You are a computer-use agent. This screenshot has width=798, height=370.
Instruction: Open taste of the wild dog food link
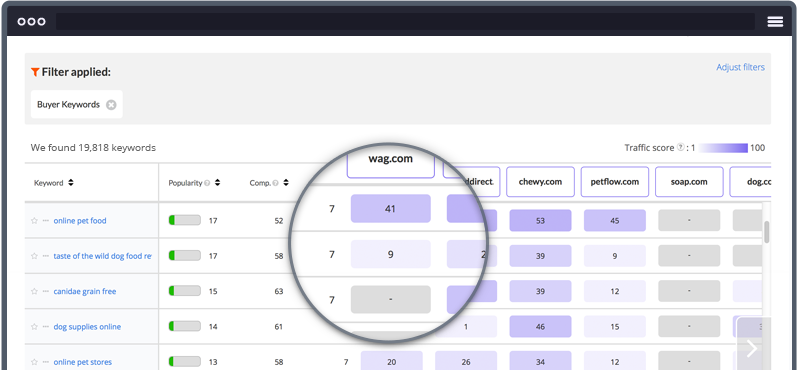point(102,256)
